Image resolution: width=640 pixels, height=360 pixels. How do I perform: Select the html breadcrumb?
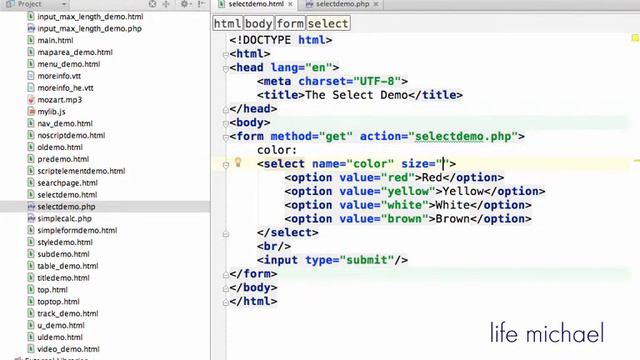coord(228,23)
